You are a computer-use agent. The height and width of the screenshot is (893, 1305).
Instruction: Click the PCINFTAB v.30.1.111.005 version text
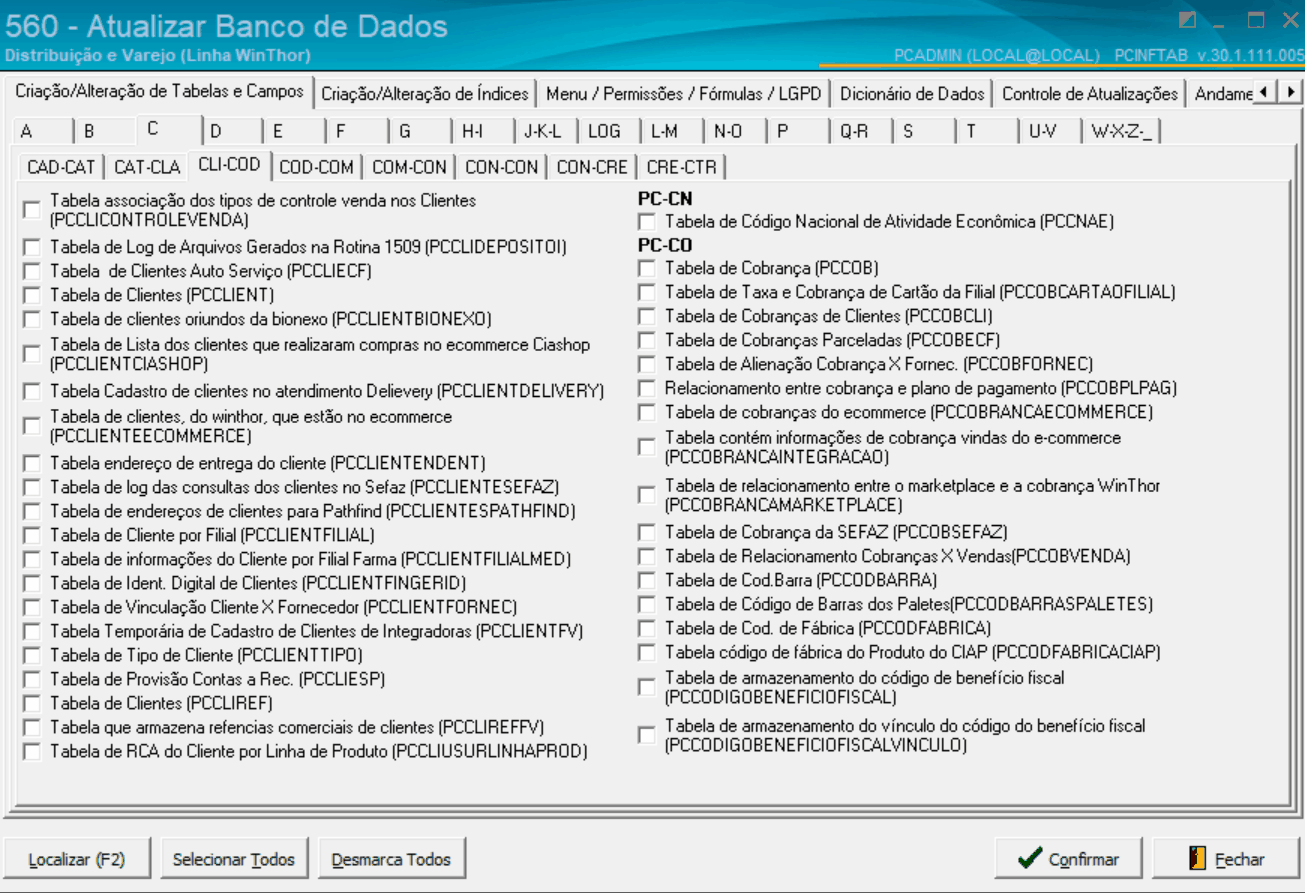click(1209, 55)
